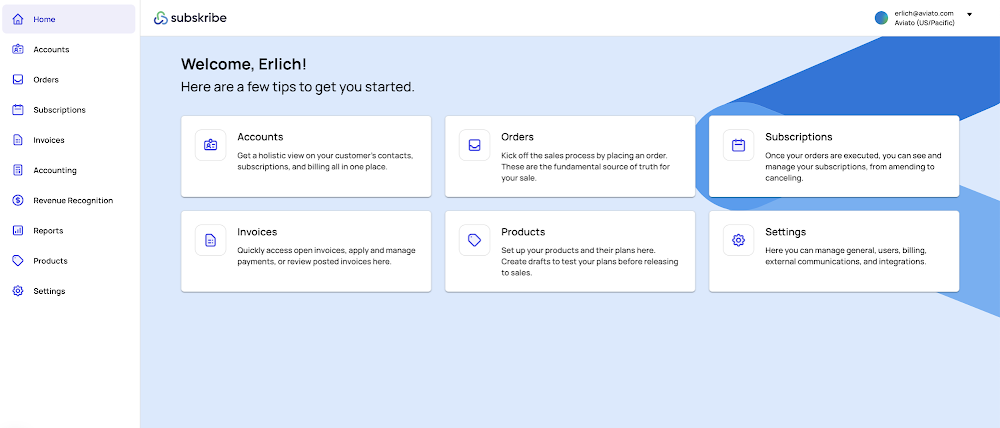Open the Revenue Recognition dollar icon
This screenshot has height=428, width=1000.
click(x=18, y=200)
